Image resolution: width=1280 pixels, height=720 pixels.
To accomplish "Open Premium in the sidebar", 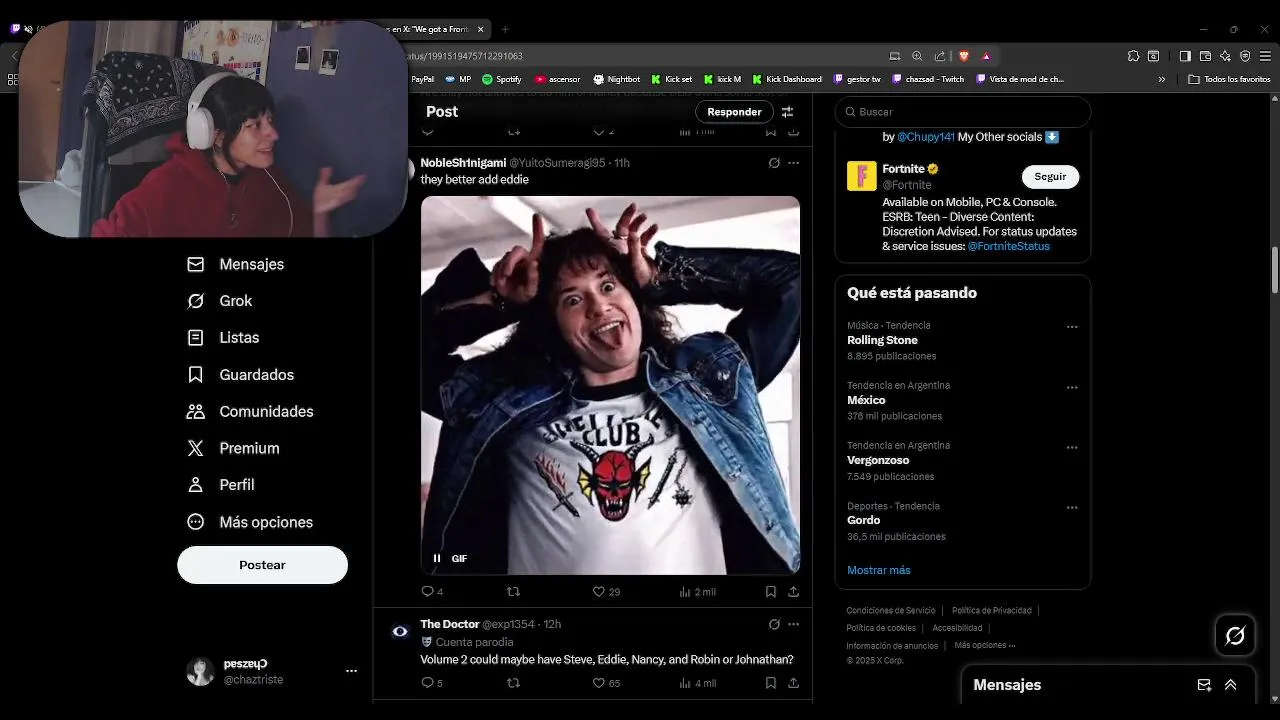I will (233, 449).
